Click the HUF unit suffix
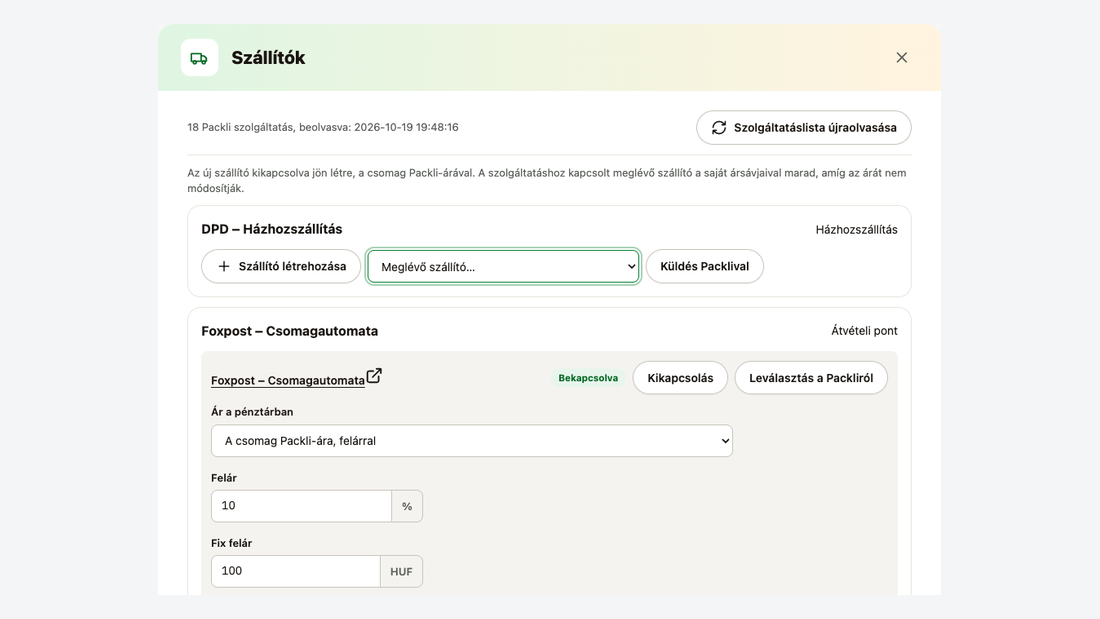The image size is (1100, 619). pyautogui.click(x=401, y=571)
